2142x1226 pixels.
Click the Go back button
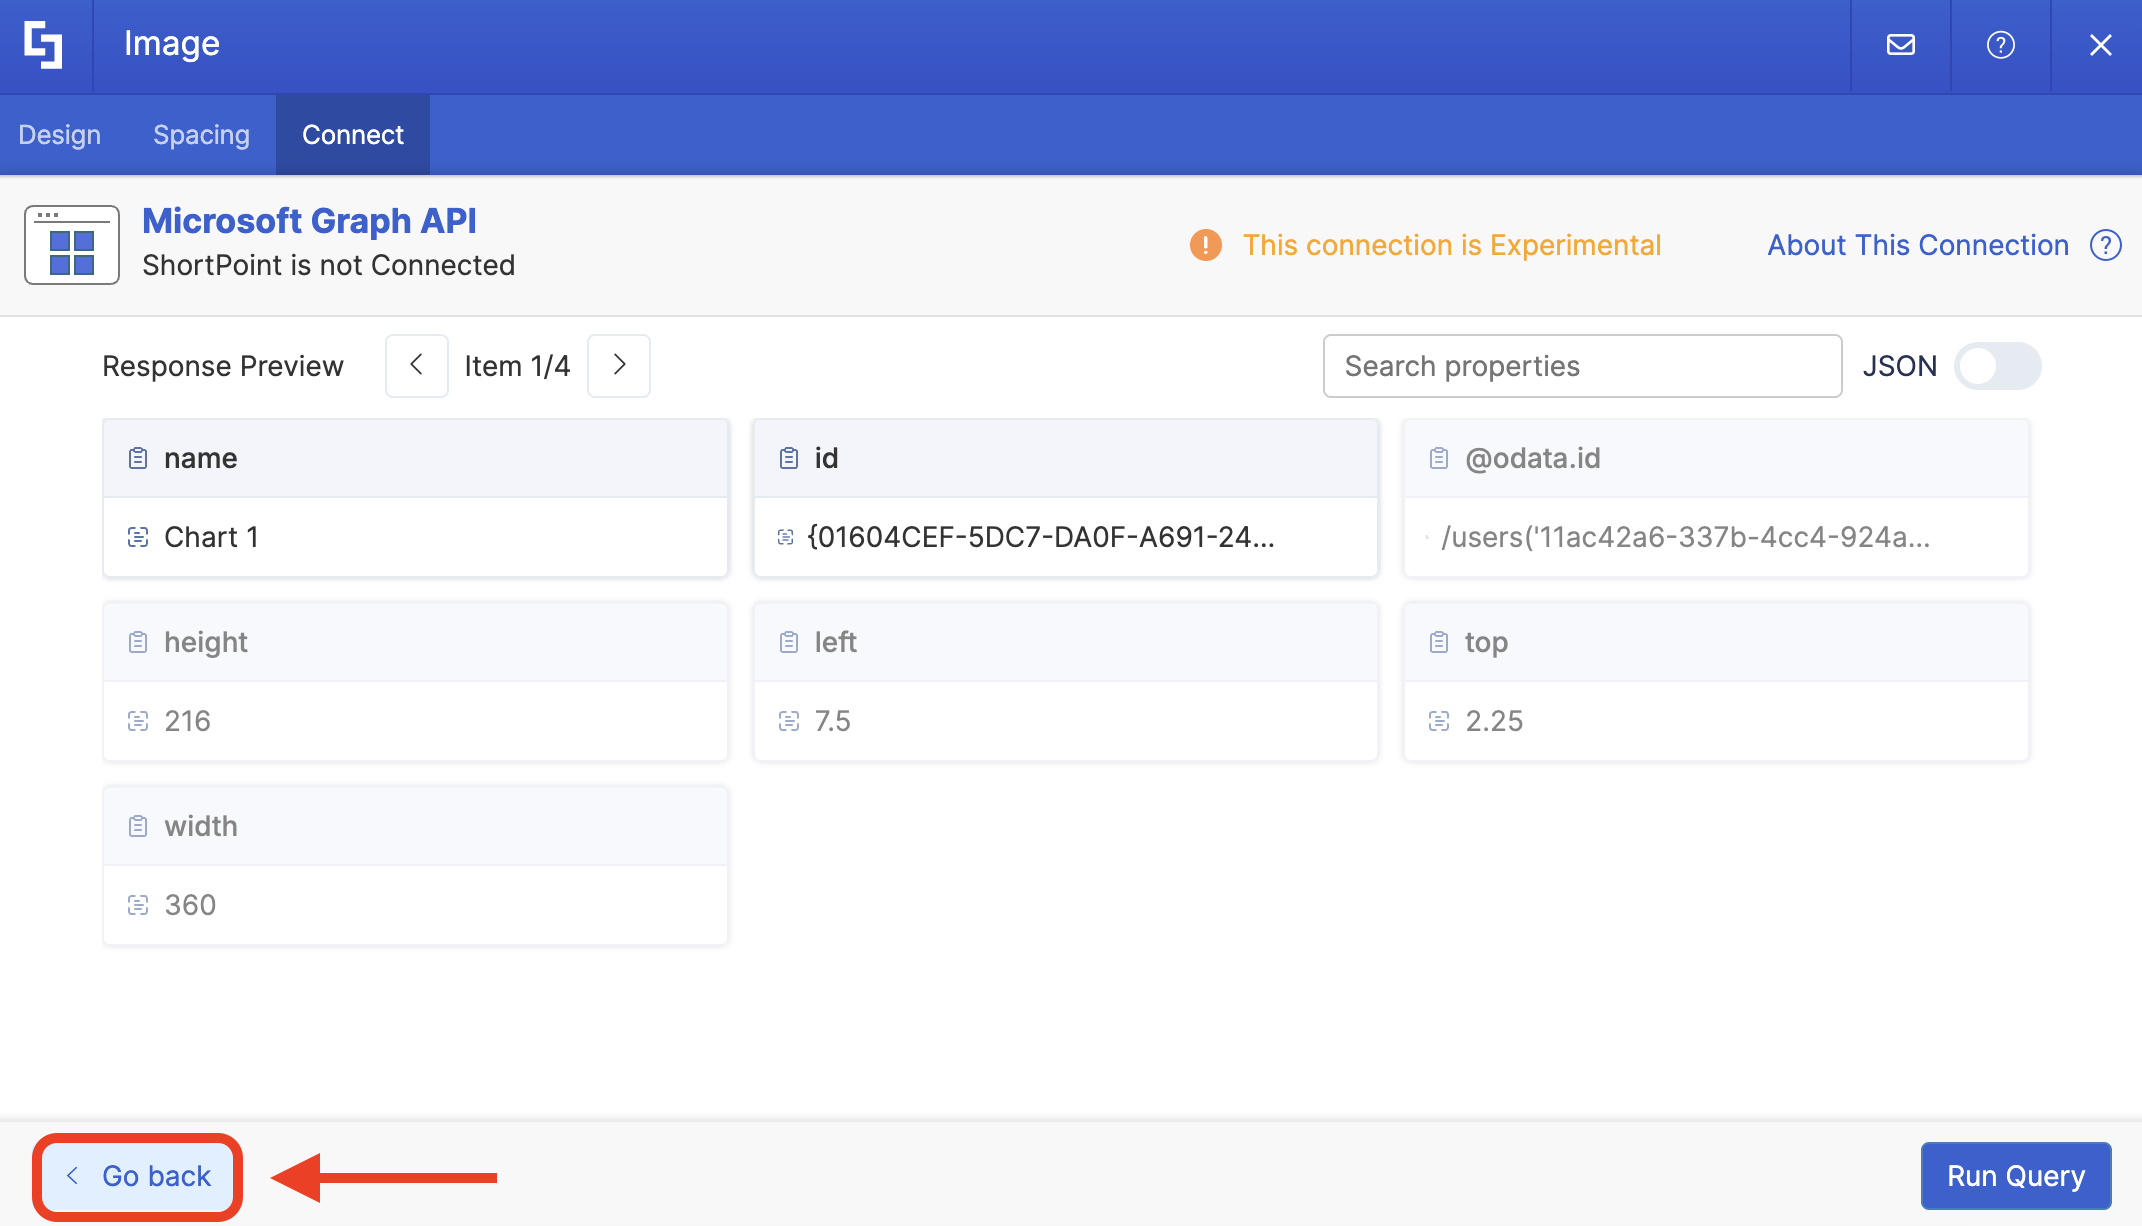pos(138,1176)
